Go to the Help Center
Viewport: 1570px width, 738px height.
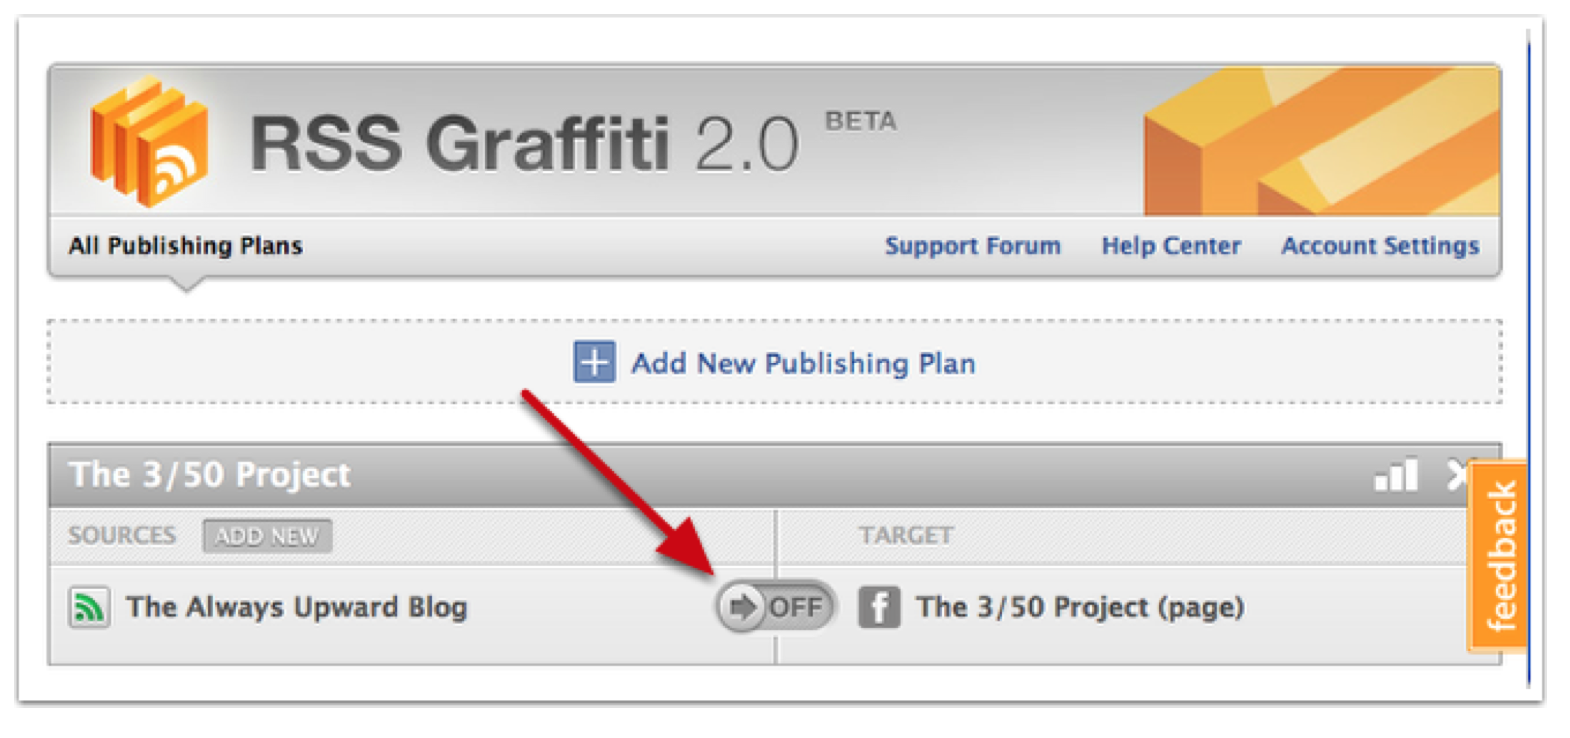[1171, 246]
